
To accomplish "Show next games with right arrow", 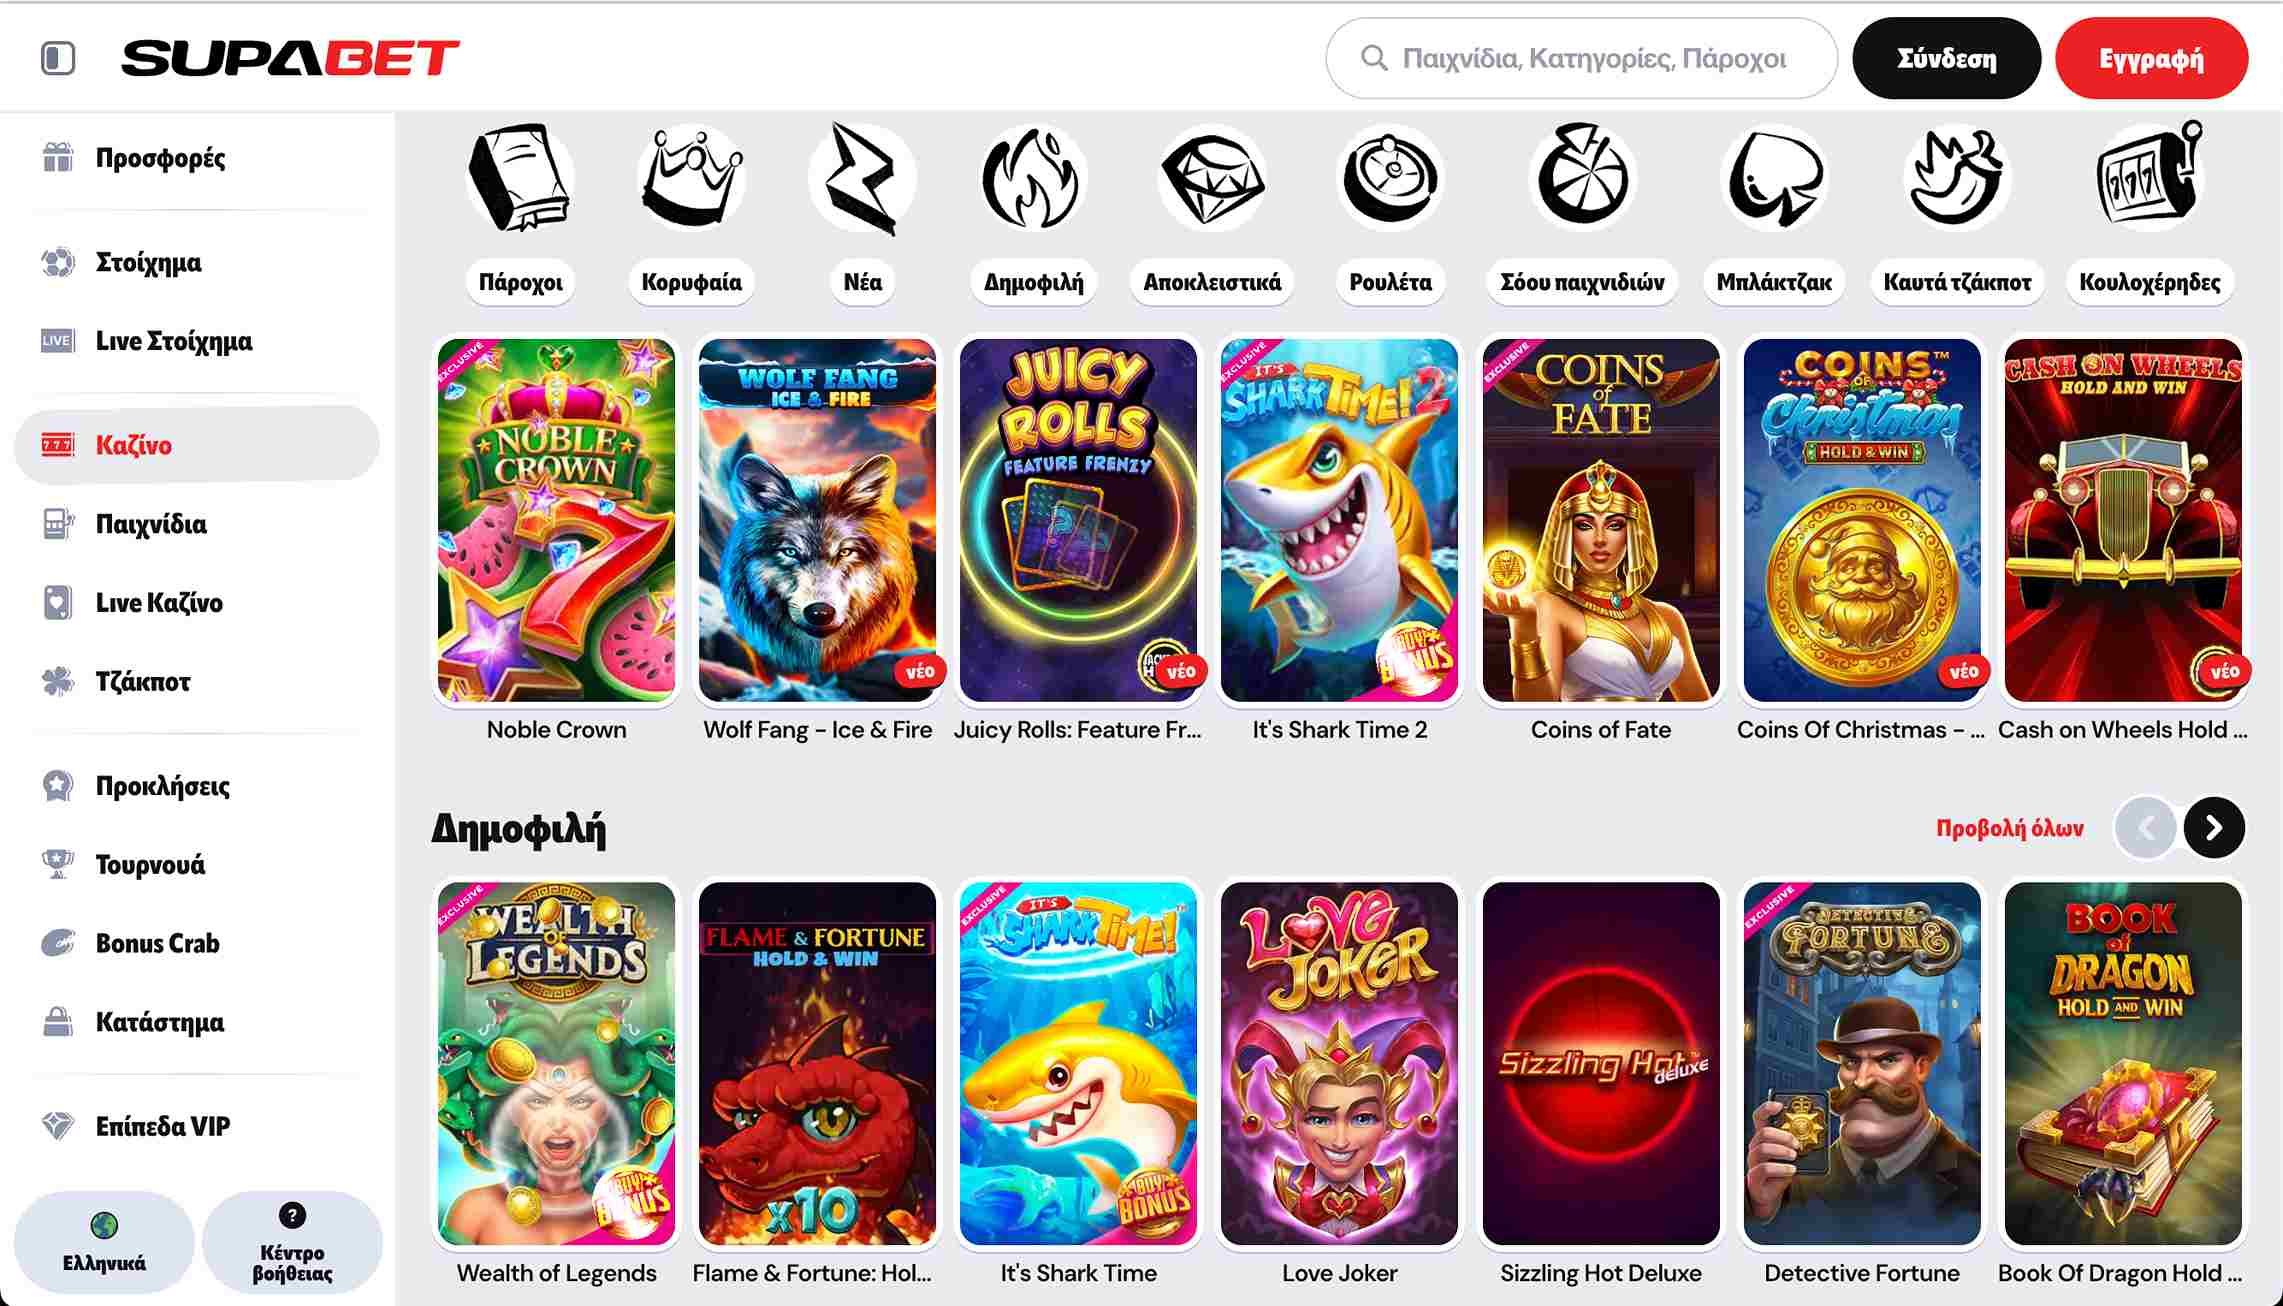I will 2214,827.
